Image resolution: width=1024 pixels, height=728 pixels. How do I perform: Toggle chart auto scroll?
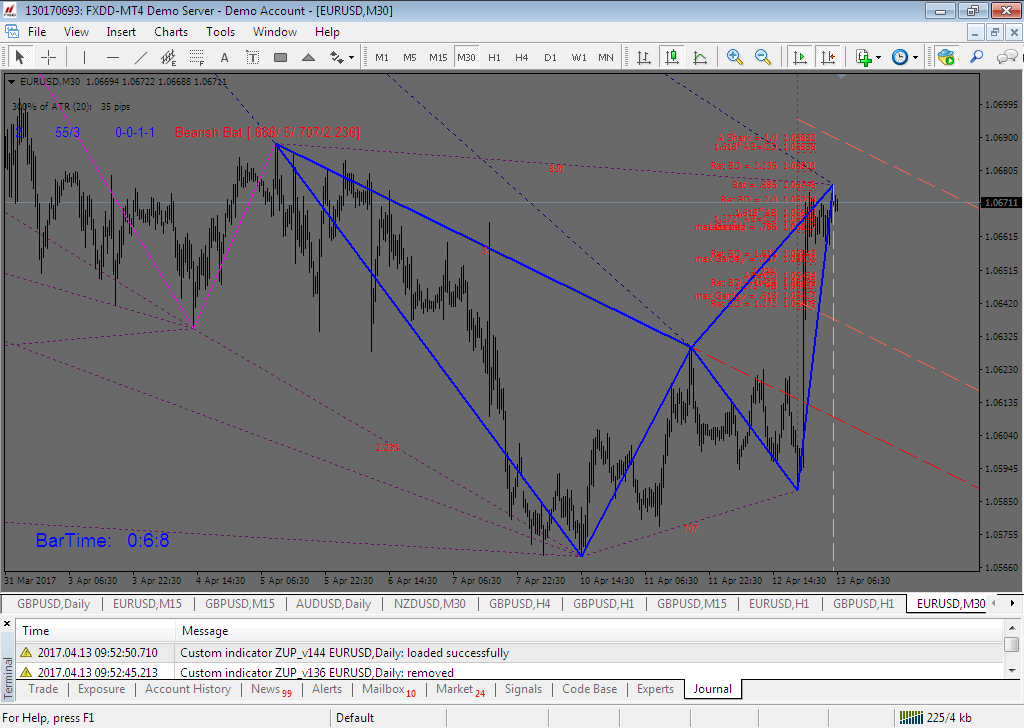[x=800, y=57]
